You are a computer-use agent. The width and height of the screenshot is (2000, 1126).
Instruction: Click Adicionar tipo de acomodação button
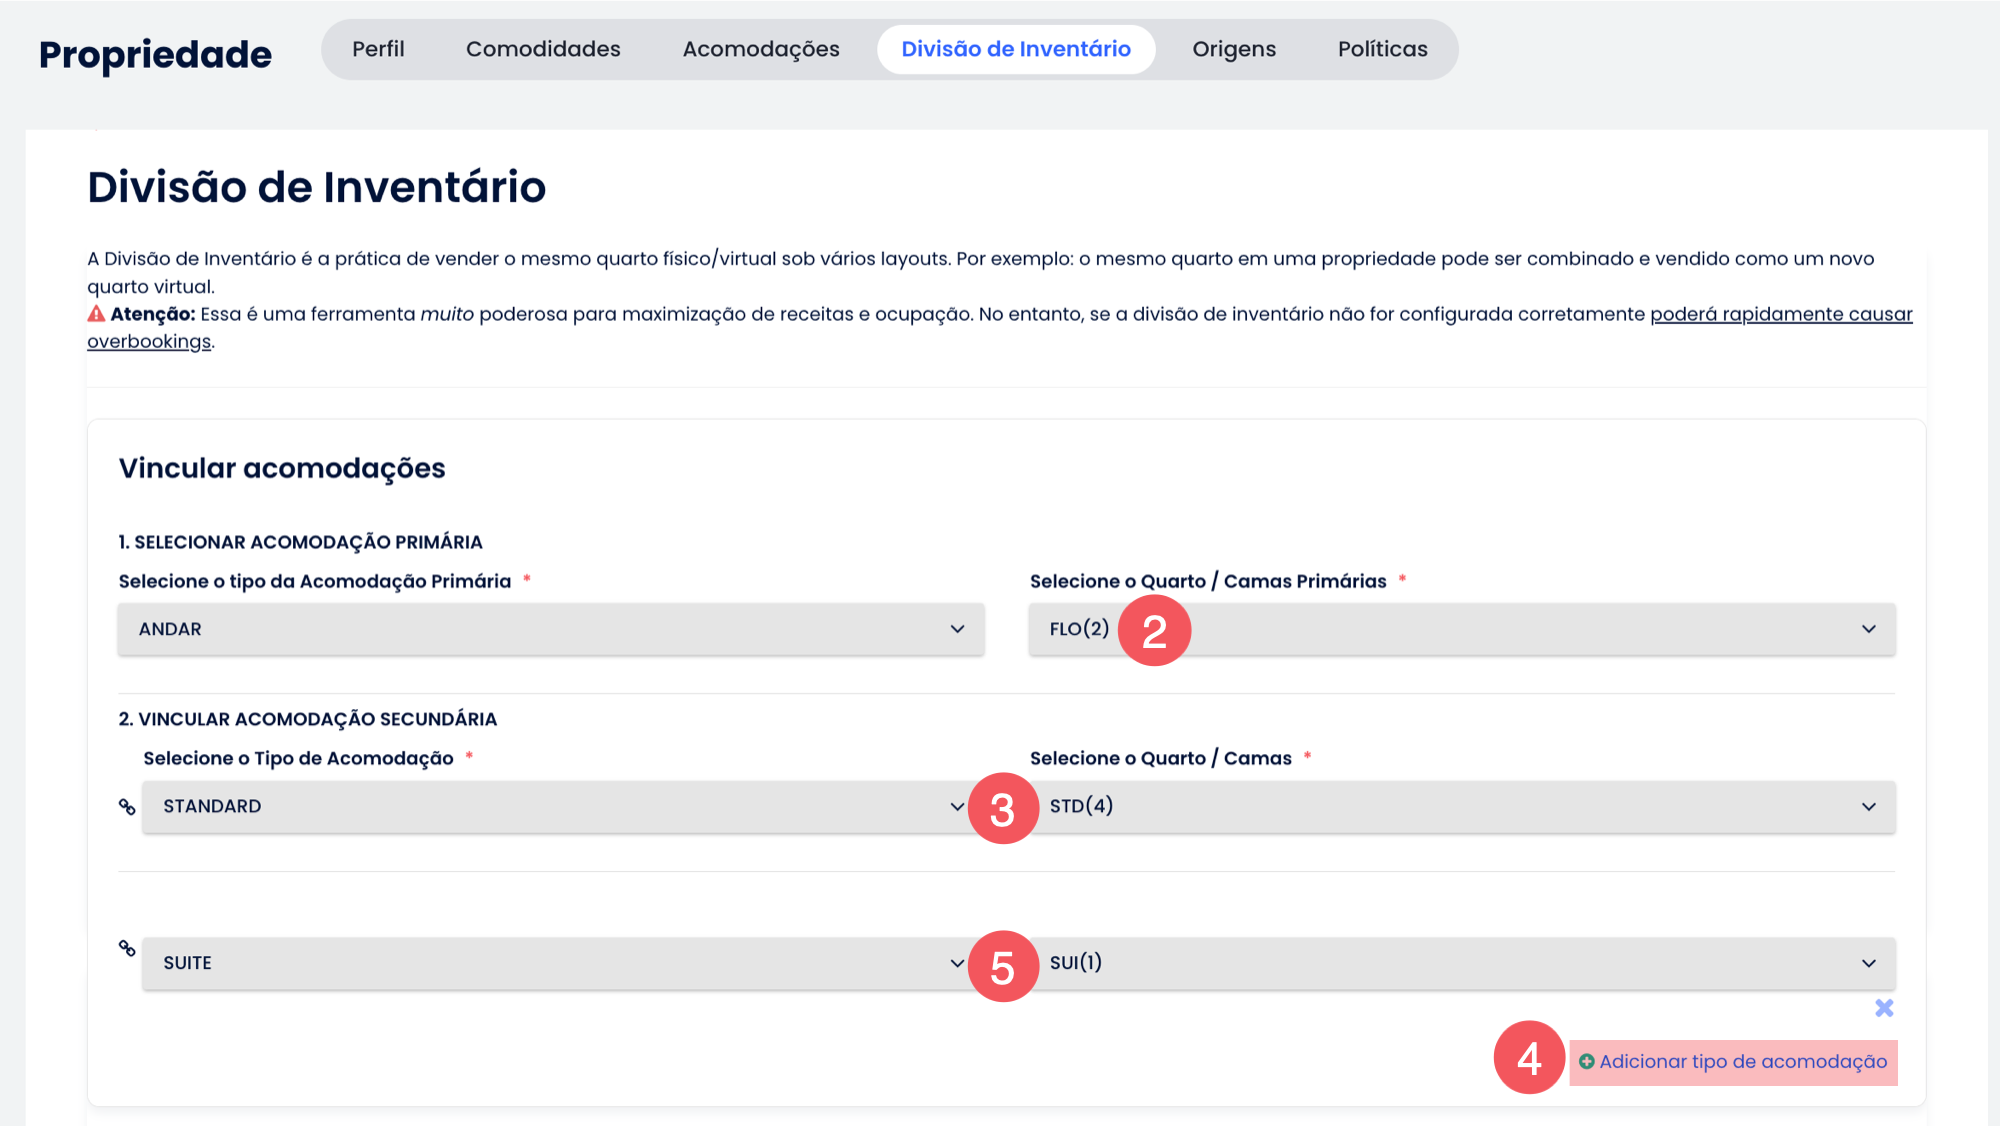tap(1742, 1062)
